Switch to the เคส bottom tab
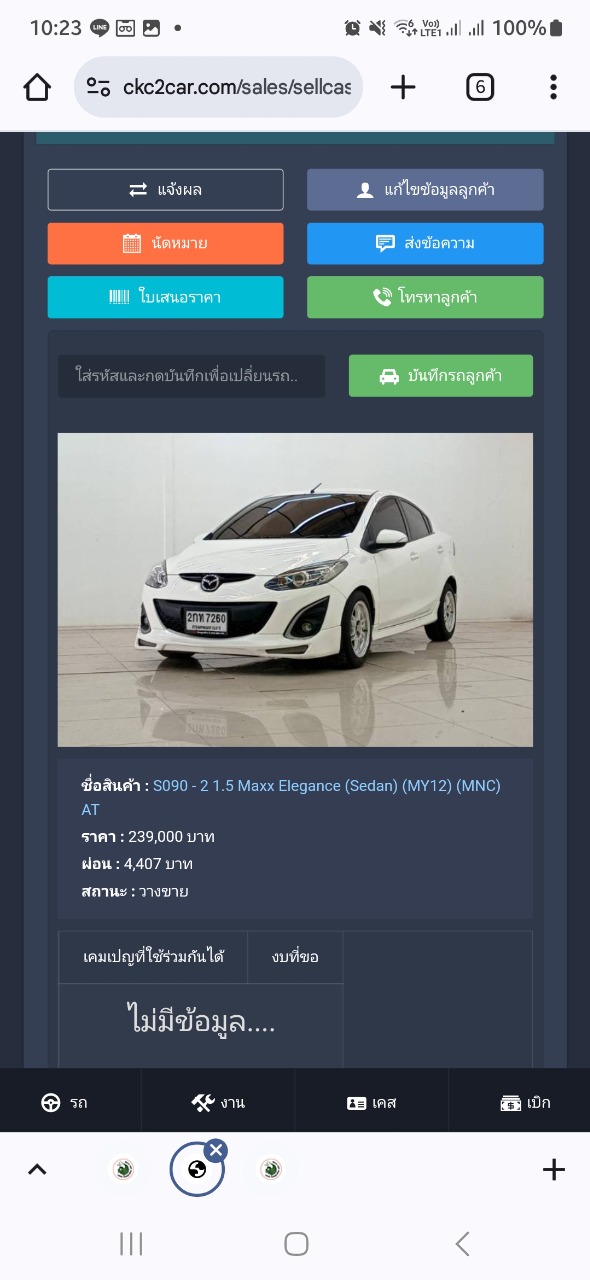Image resolution: width=590 pixels, height=1280 pixels. click(372, 1103)
